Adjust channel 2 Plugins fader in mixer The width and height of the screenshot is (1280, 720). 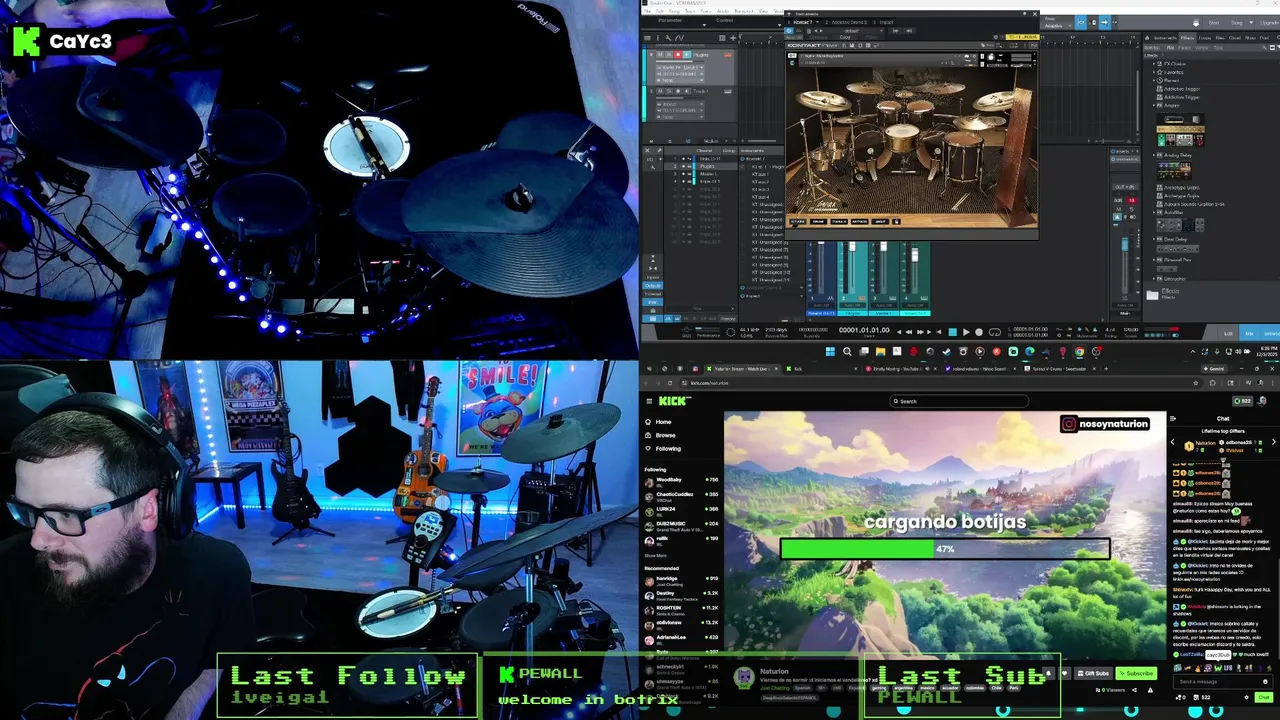pyautogui.click(x=852, y=246)
